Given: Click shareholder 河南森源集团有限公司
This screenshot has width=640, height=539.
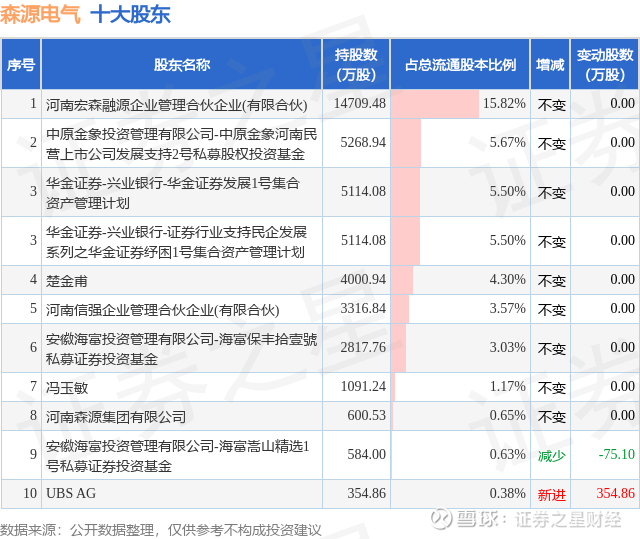Looking at the screenshot, I should [116, 417].
